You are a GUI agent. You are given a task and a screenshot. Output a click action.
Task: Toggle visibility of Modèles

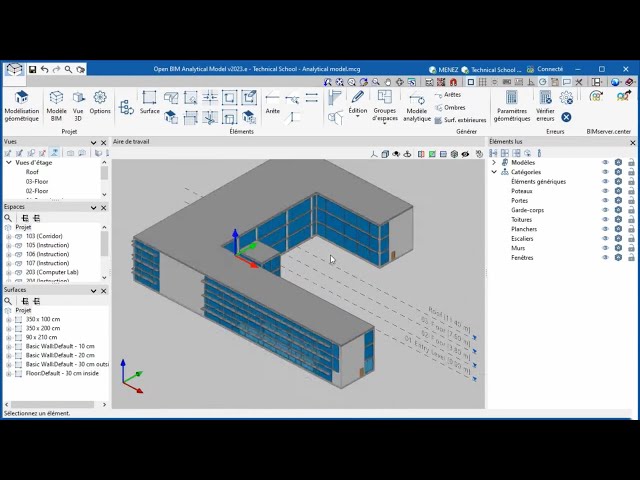(605, 162)
